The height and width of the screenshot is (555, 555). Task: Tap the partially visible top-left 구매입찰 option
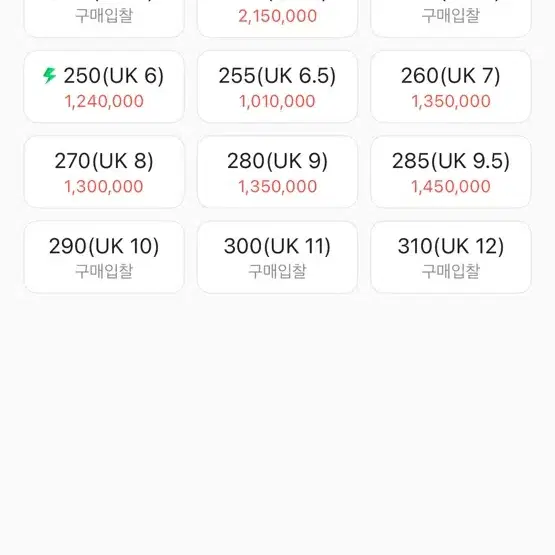coord(104,17)
